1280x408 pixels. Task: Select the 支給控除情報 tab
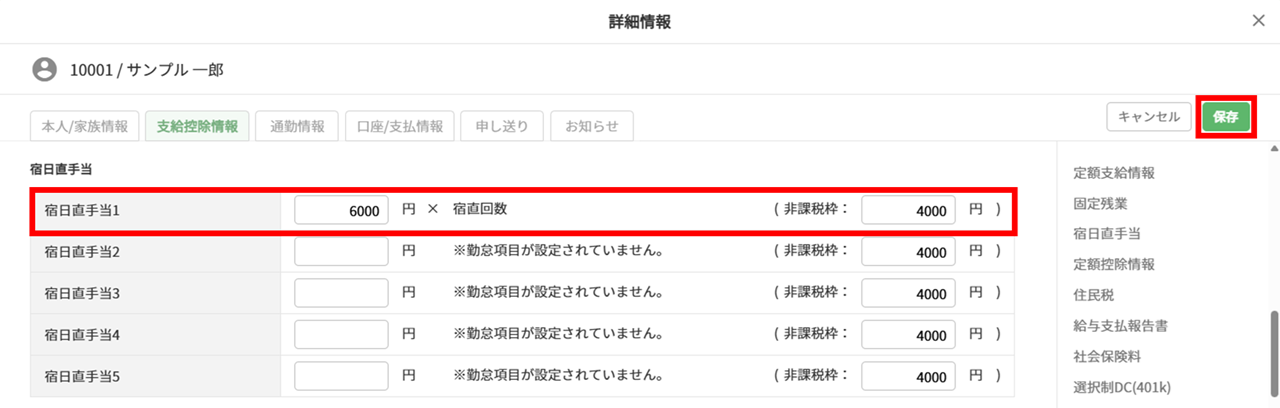(197, 126)
